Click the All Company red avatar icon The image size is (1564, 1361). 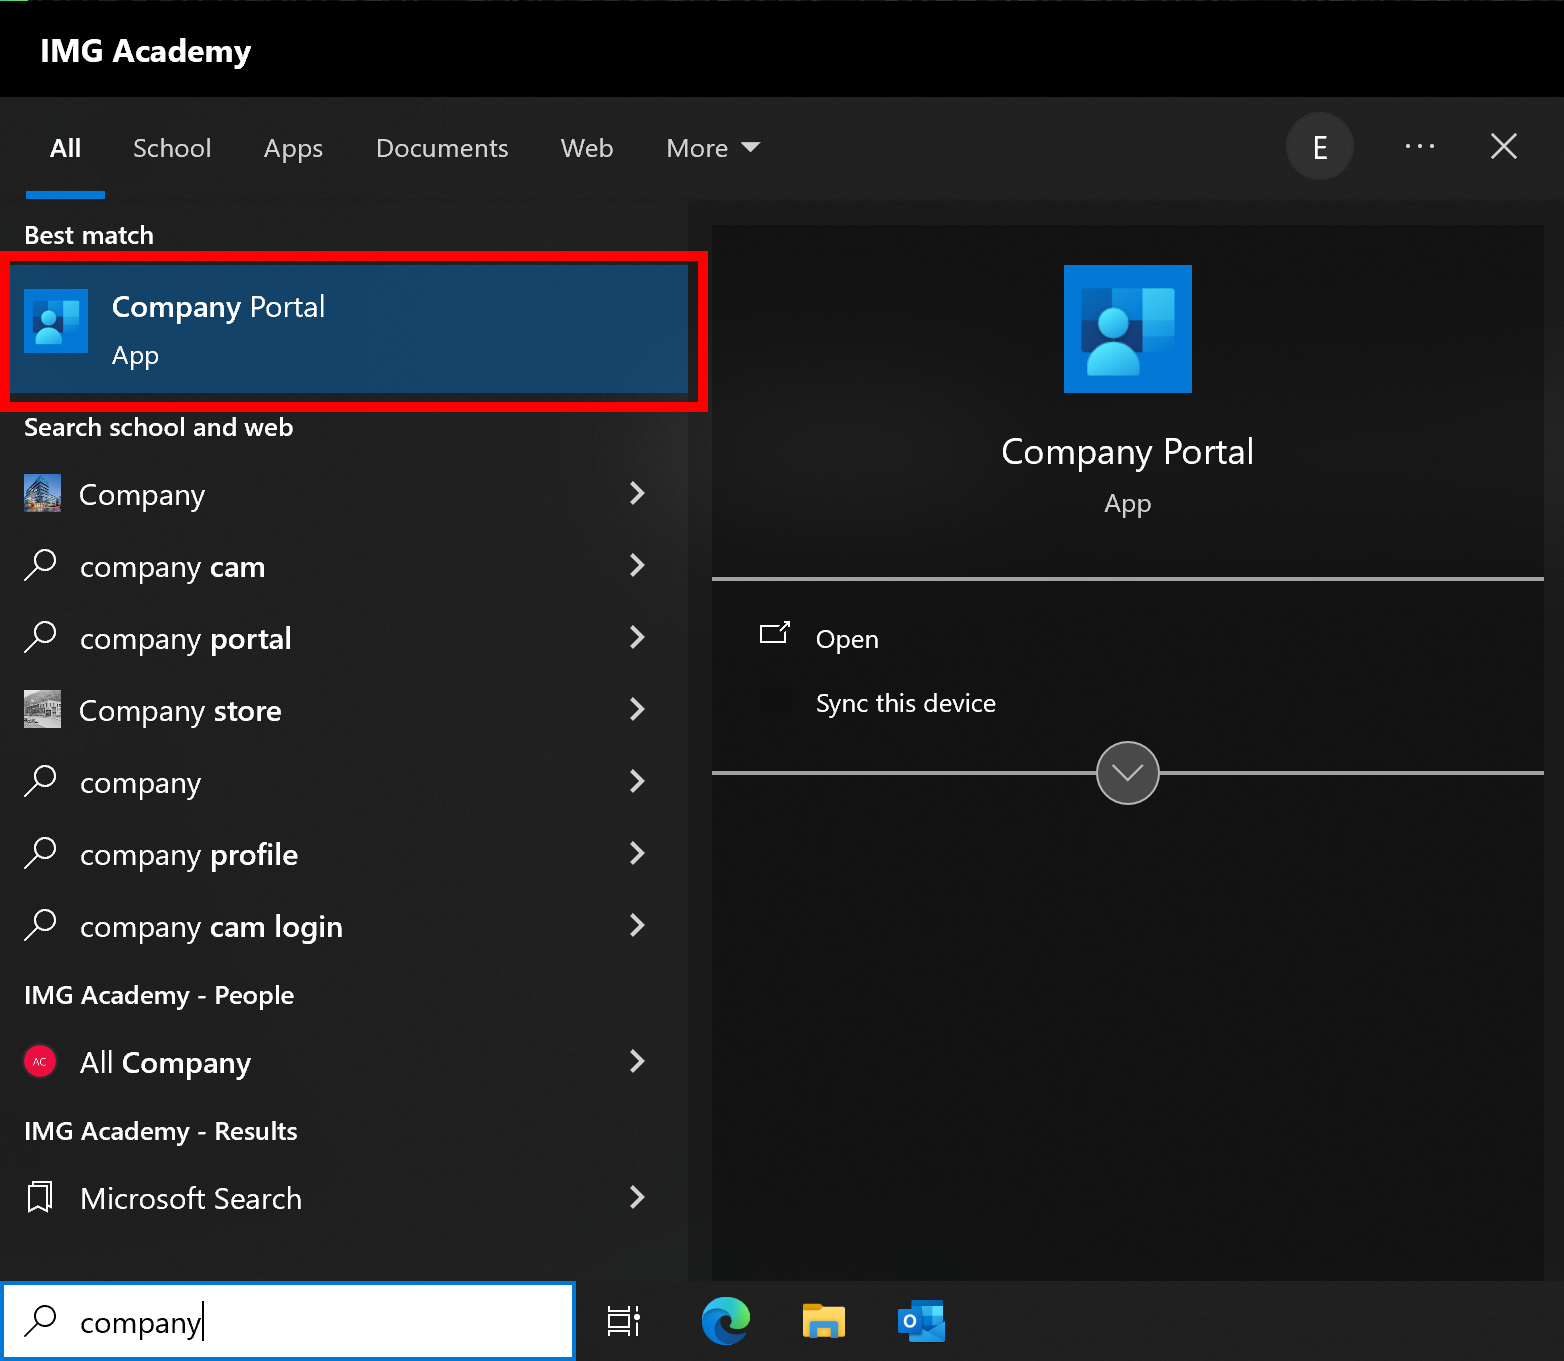[40, 1061]
